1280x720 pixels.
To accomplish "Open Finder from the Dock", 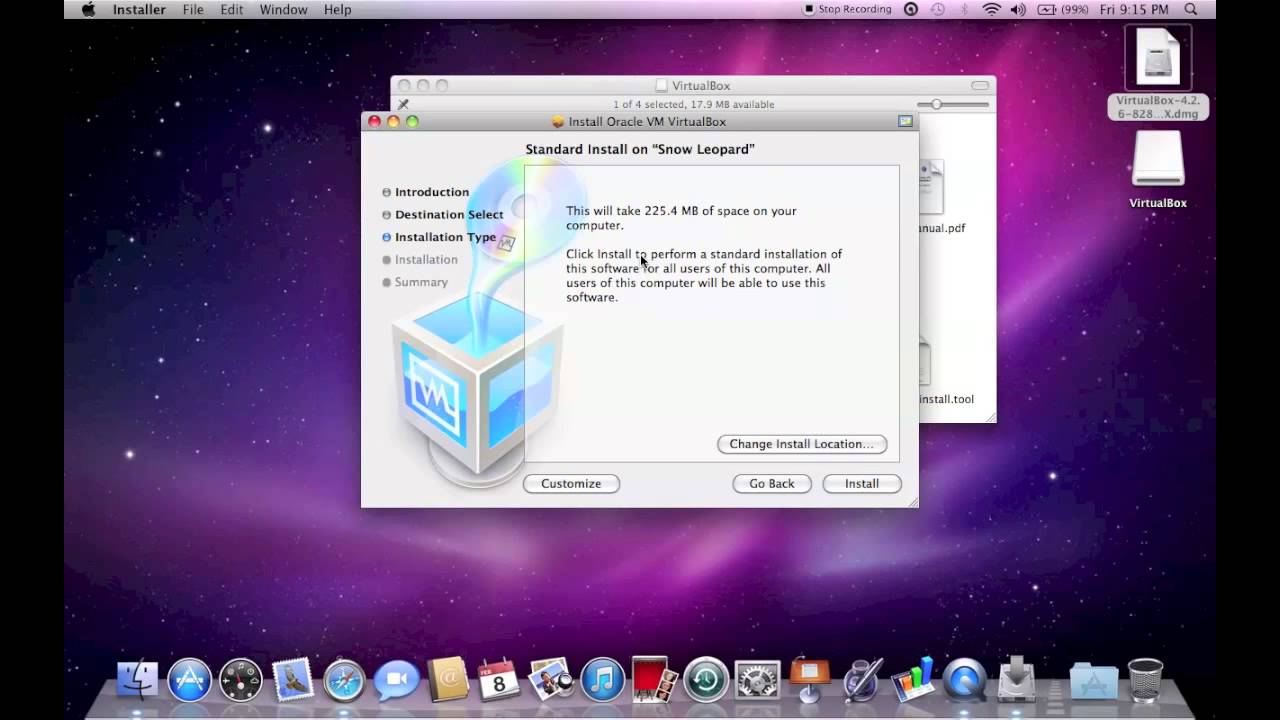I will click(138, 680).
